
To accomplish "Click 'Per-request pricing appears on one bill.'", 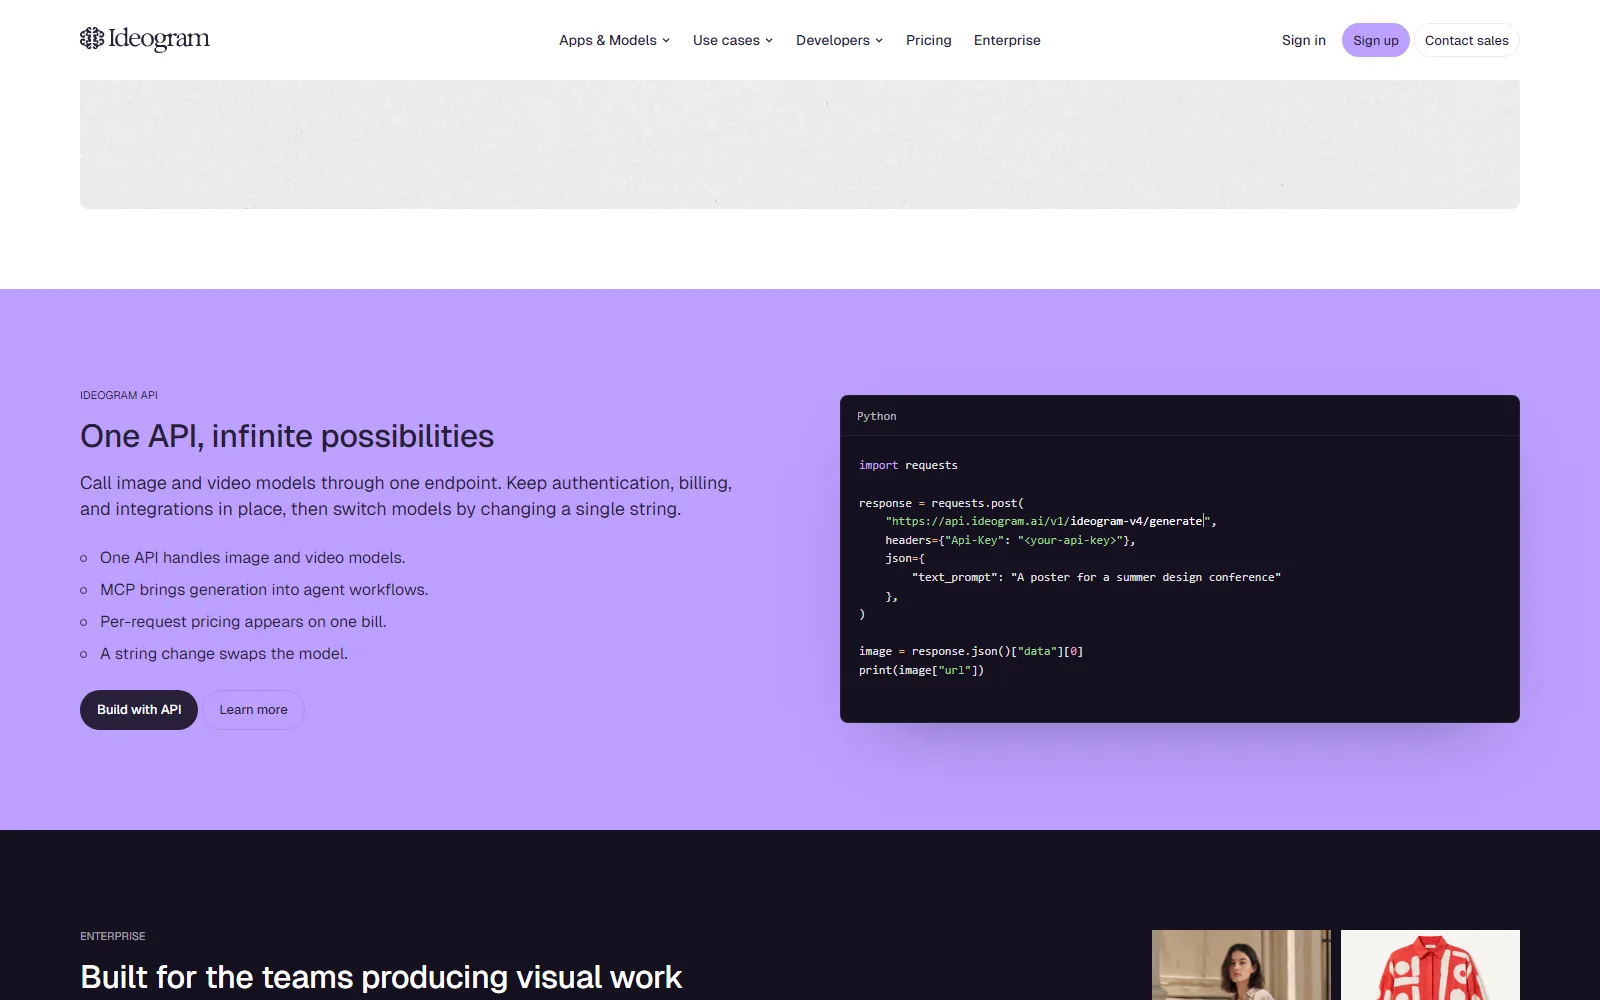I will [243, 622].
